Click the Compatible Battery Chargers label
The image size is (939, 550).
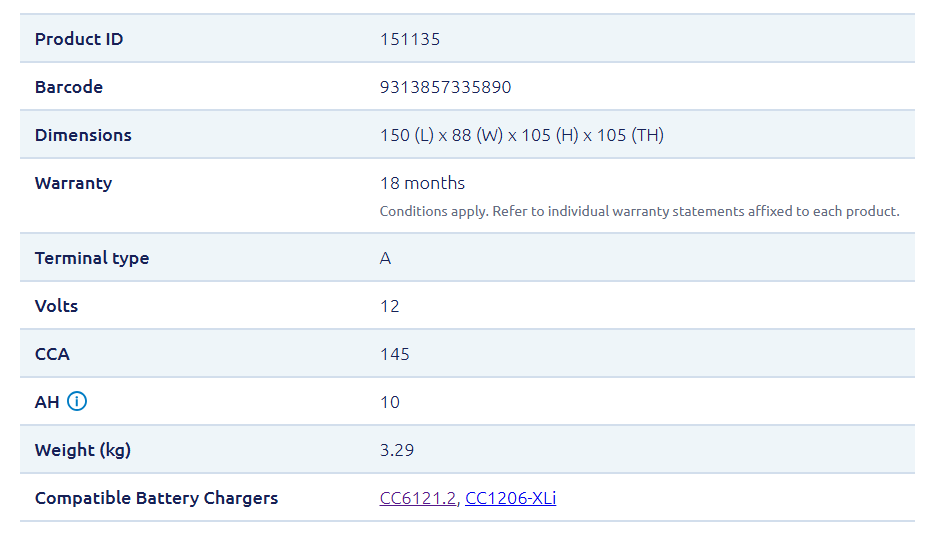[x=156, y=498]
